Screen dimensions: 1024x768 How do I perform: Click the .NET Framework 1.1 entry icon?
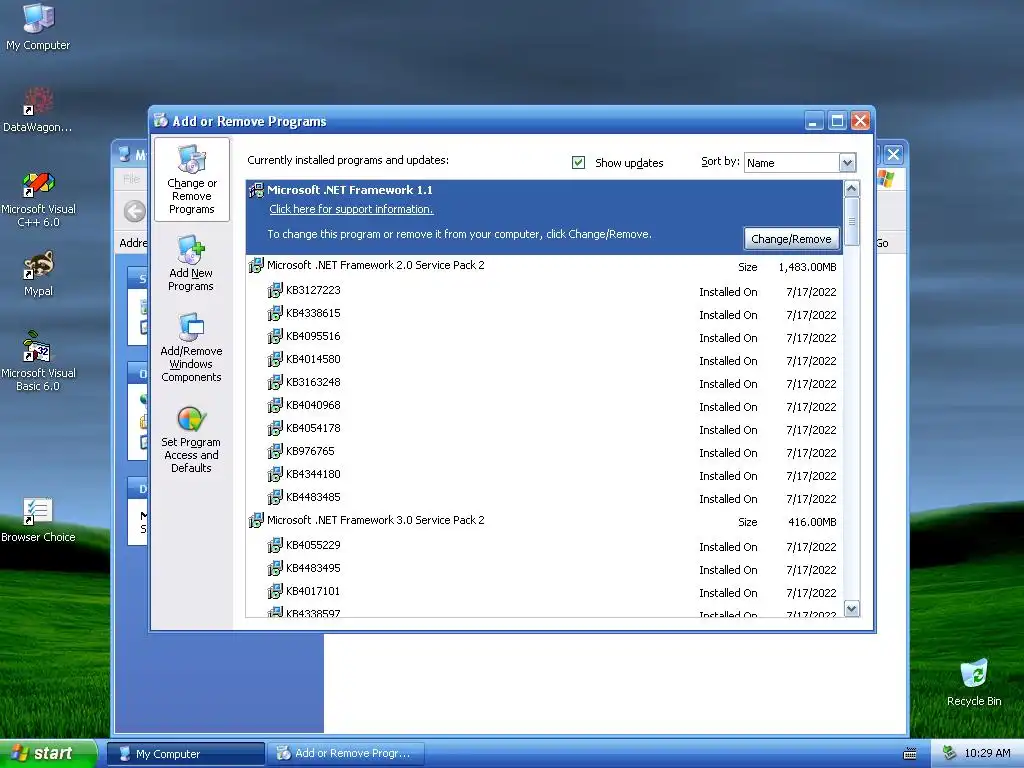[256, 190]
